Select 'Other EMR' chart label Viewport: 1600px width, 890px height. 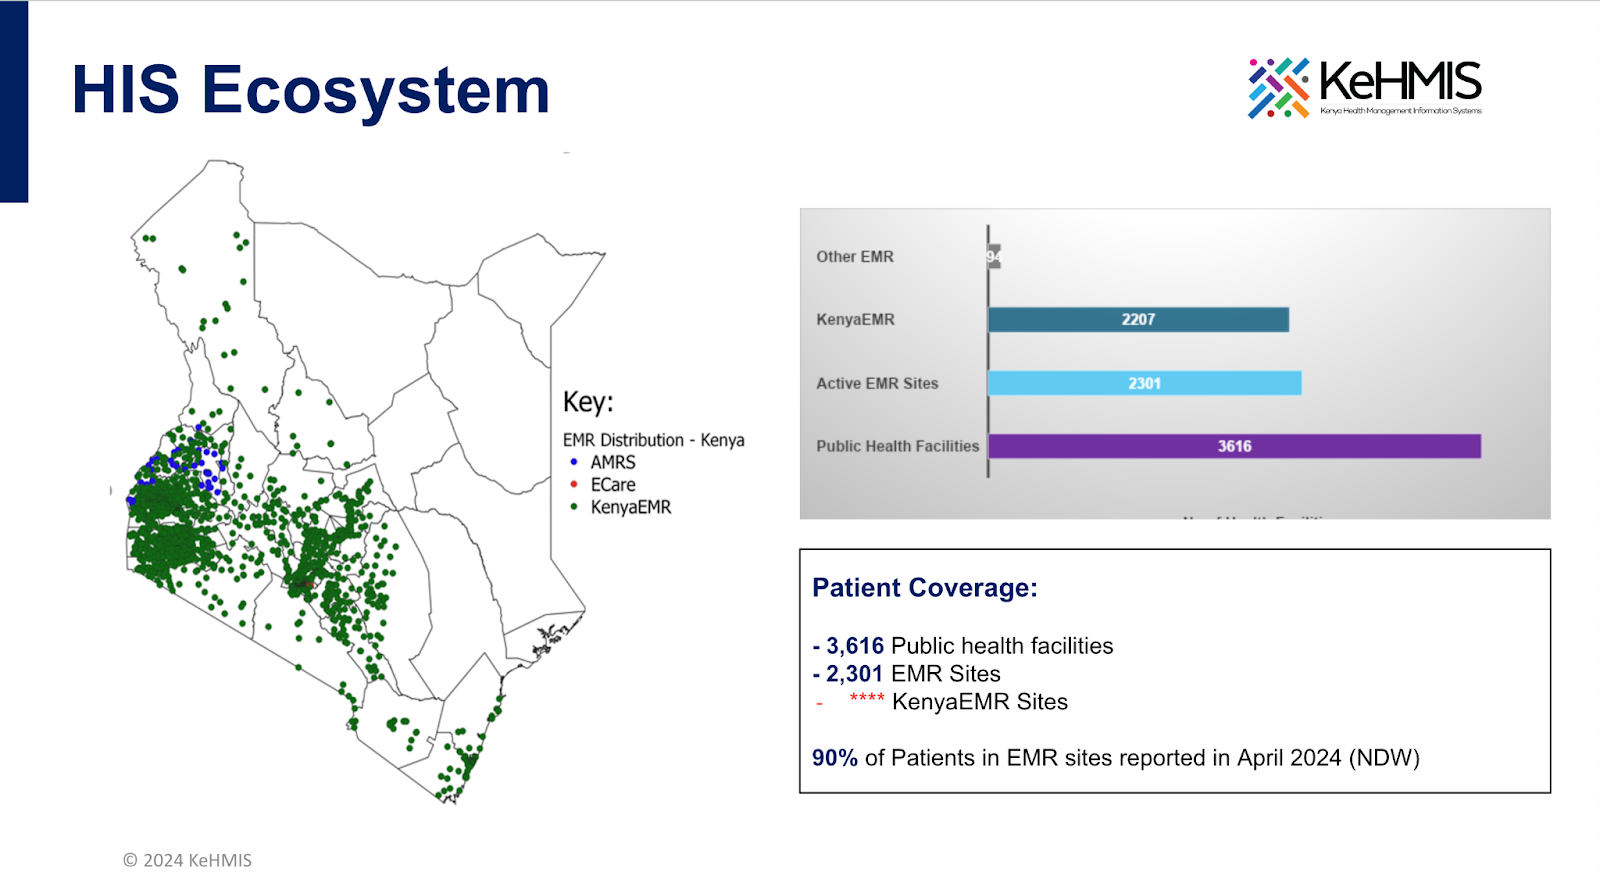(855, 257)
